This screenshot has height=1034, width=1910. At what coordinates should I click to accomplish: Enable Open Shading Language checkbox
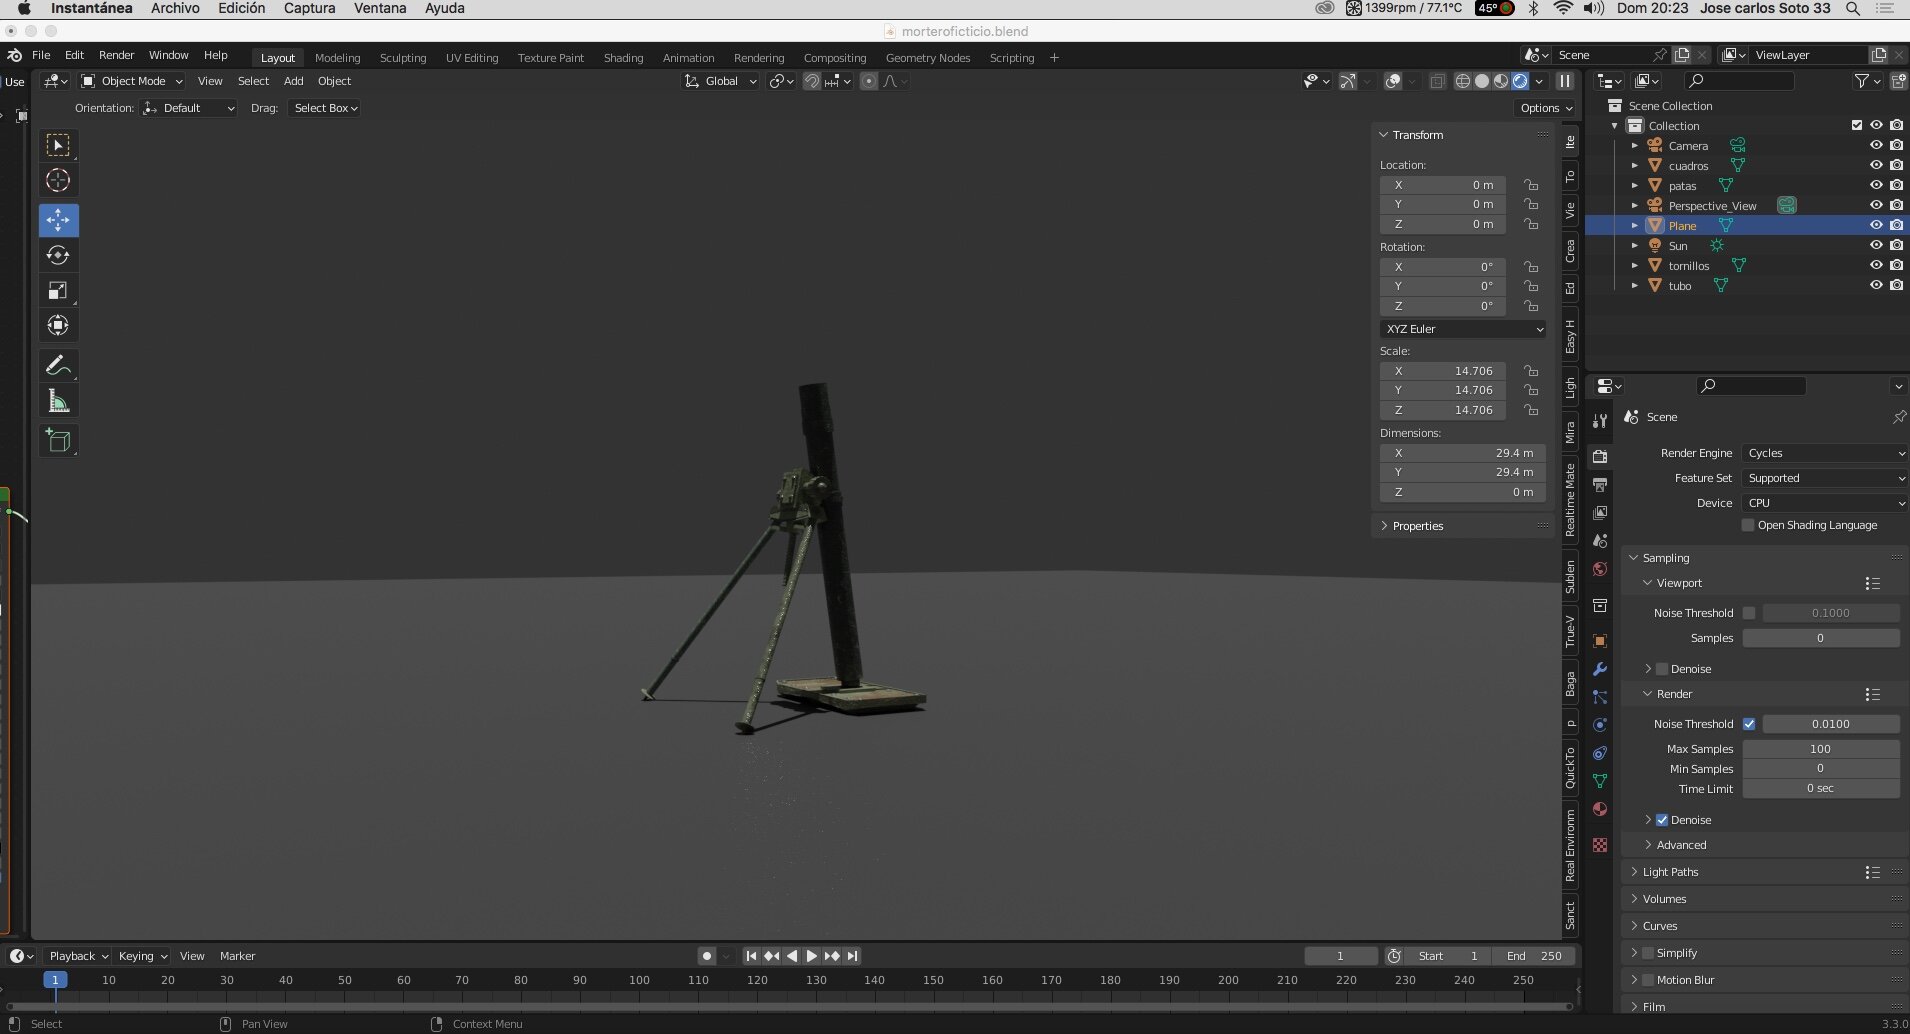(1748, 525)
